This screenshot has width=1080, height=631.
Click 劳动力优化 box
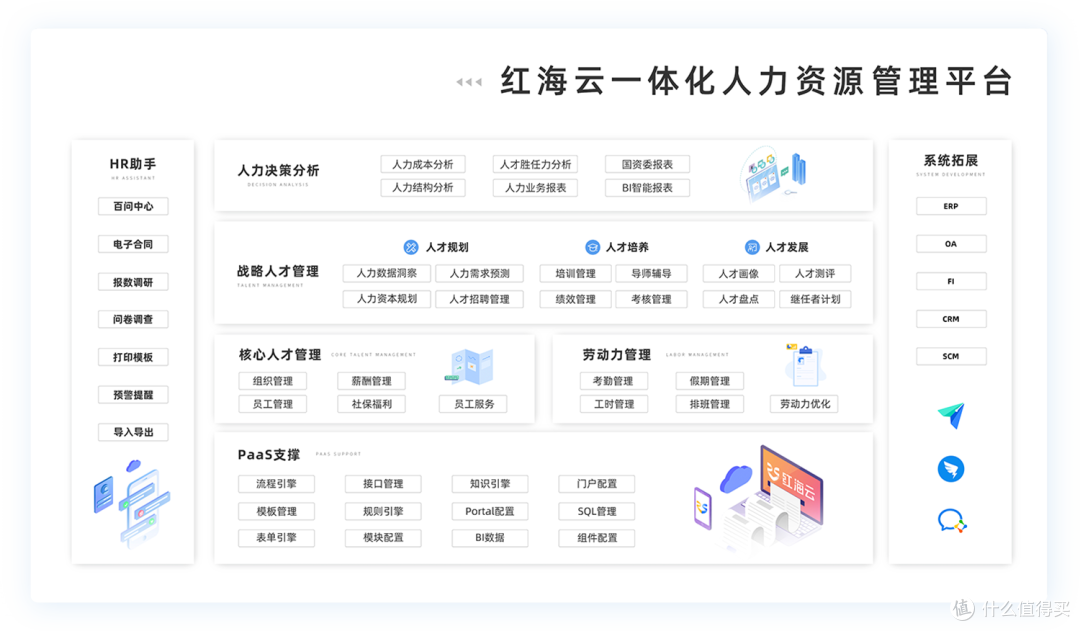(x=804, y=404)
